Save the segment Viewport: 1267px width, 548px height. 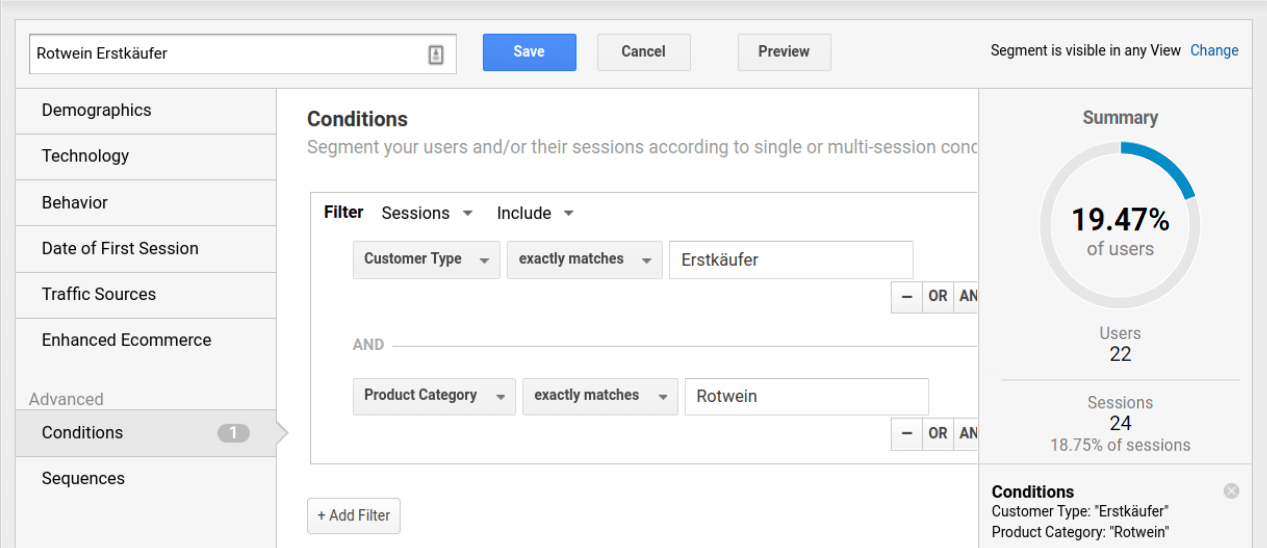click(x=529, y=52)
